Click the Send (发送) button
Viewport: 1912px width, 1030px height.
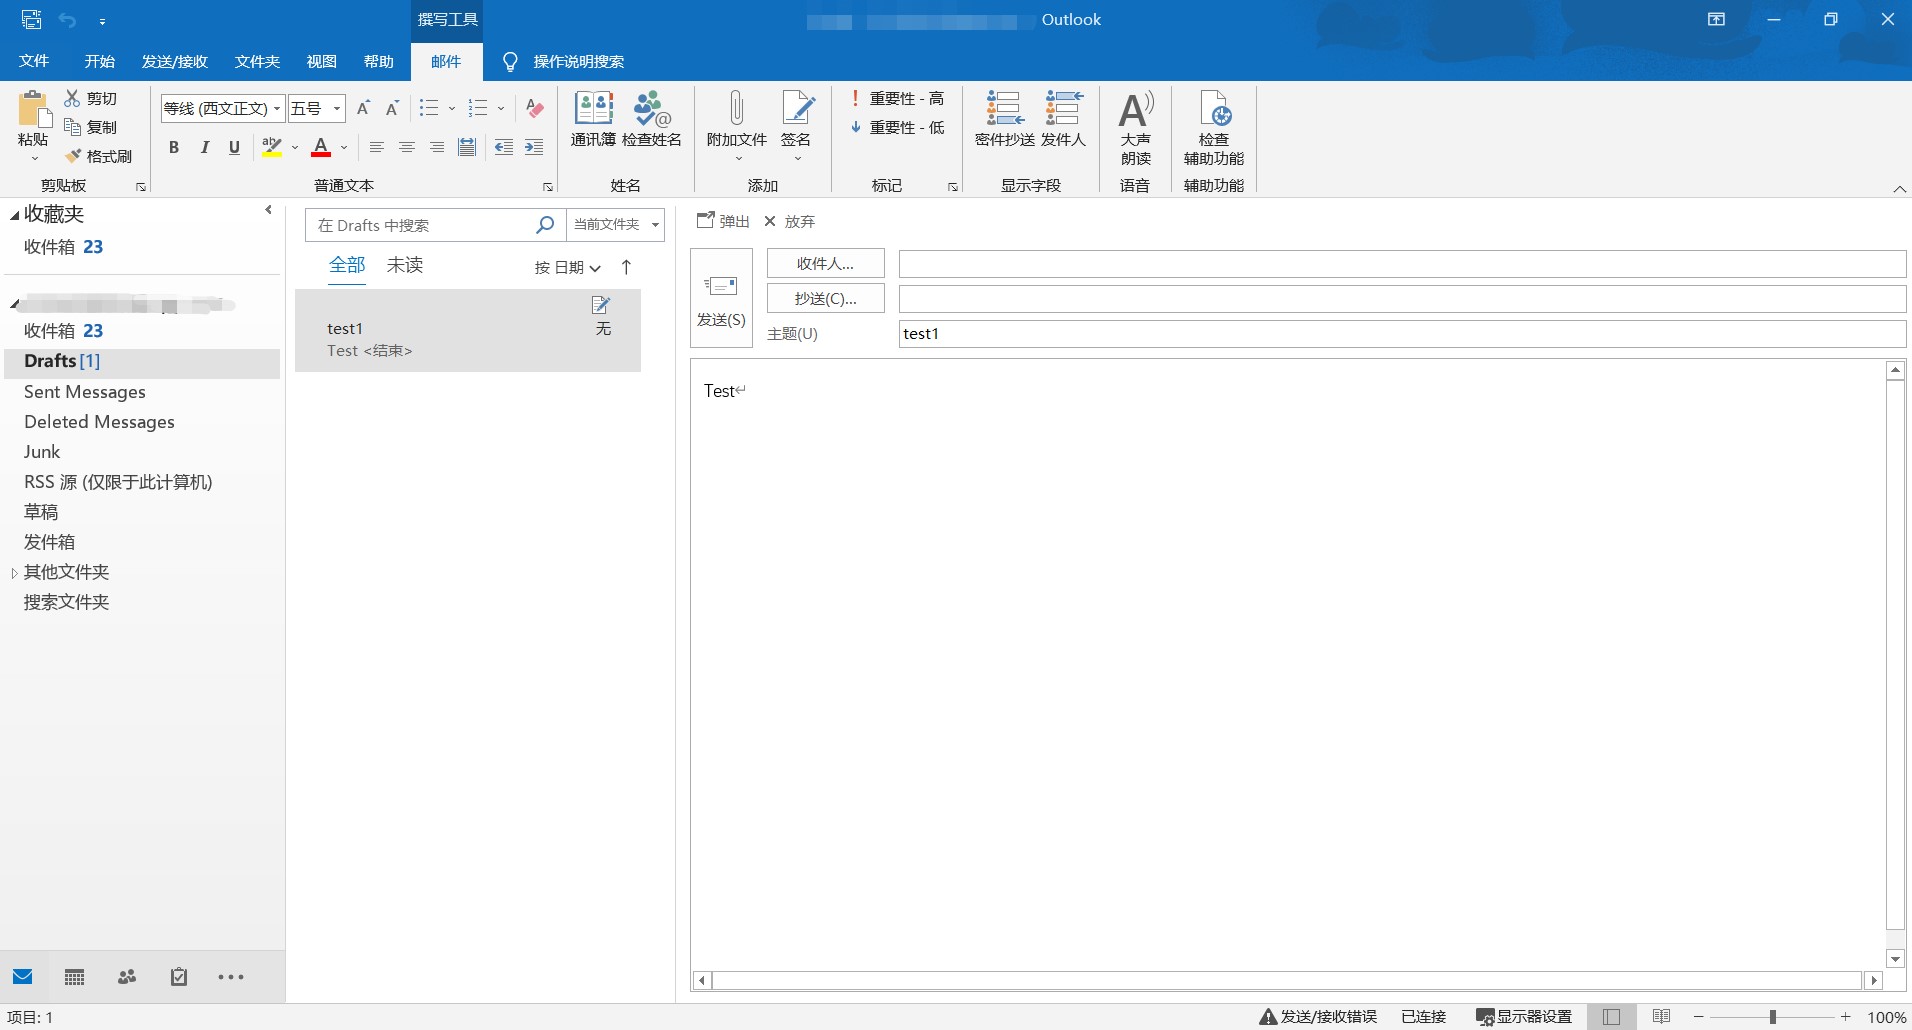[x=721, y=298]
